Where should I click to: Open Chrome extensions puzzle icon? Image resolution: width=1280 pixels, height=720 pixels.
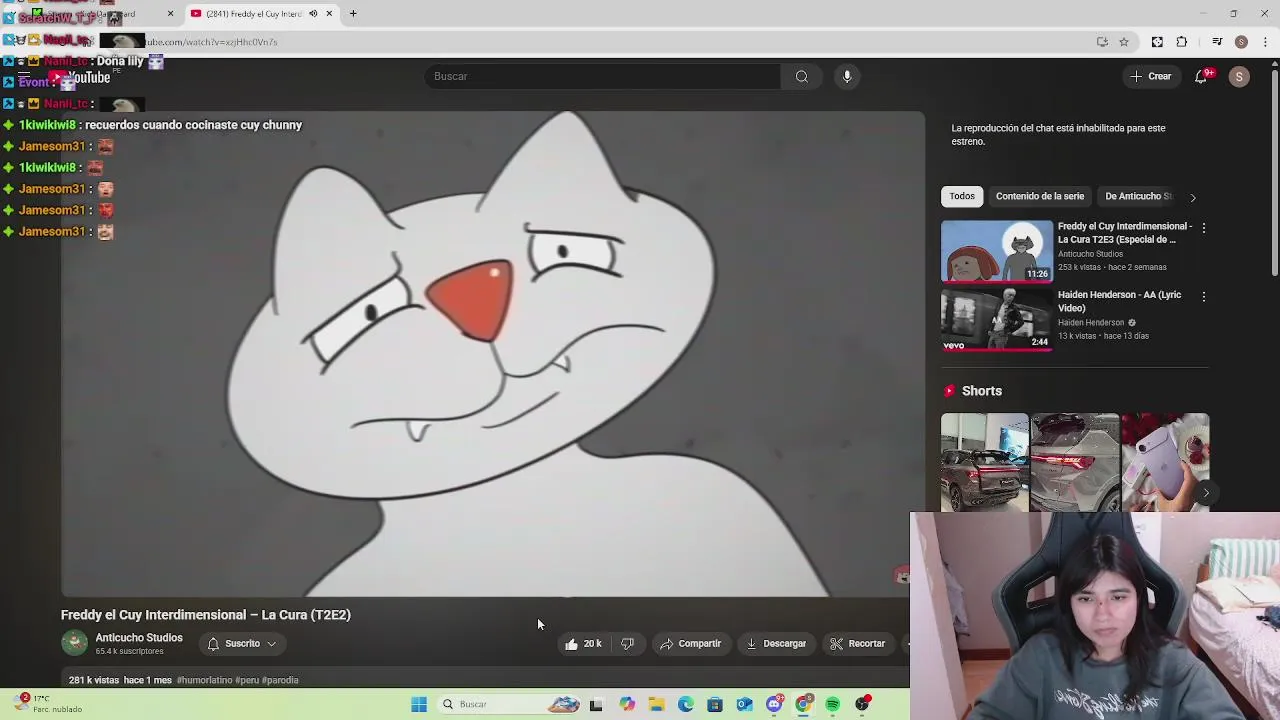coord(1182,42)
